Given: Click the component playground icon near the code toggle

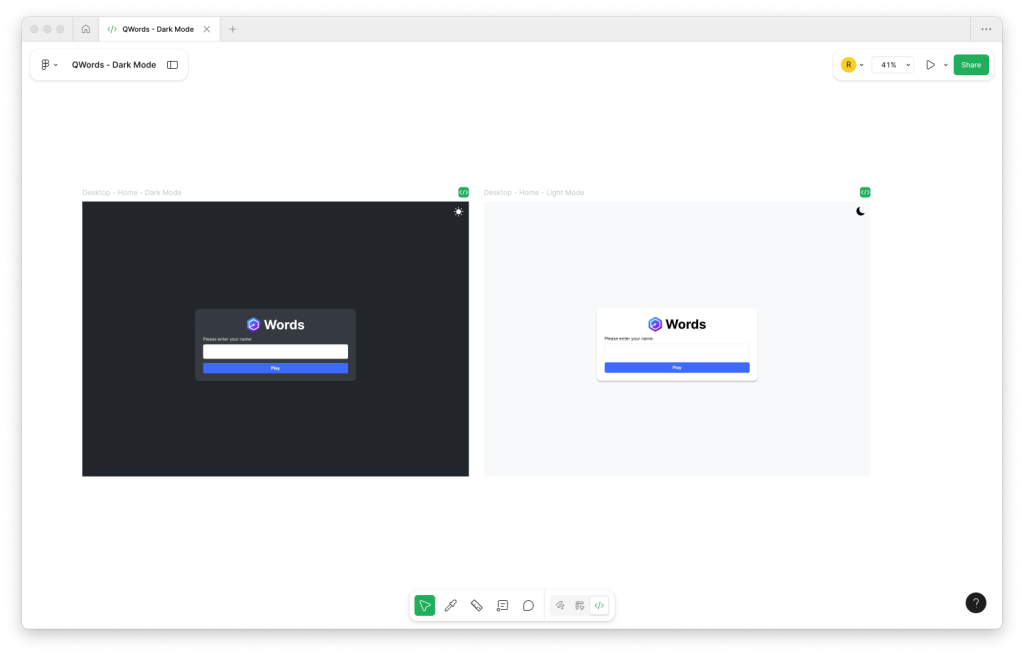Looking at the screenshot, I should 580,605.
